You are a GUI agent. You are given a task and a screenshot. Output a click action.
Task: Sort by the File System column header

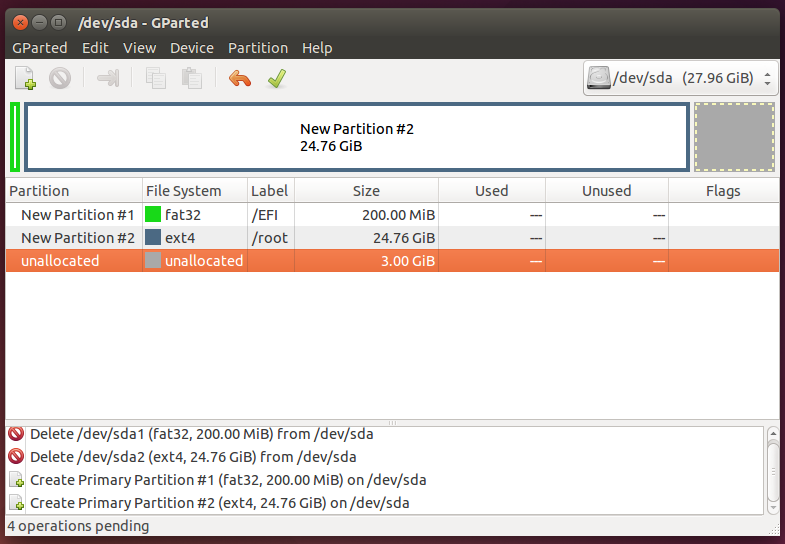[195, 191]
